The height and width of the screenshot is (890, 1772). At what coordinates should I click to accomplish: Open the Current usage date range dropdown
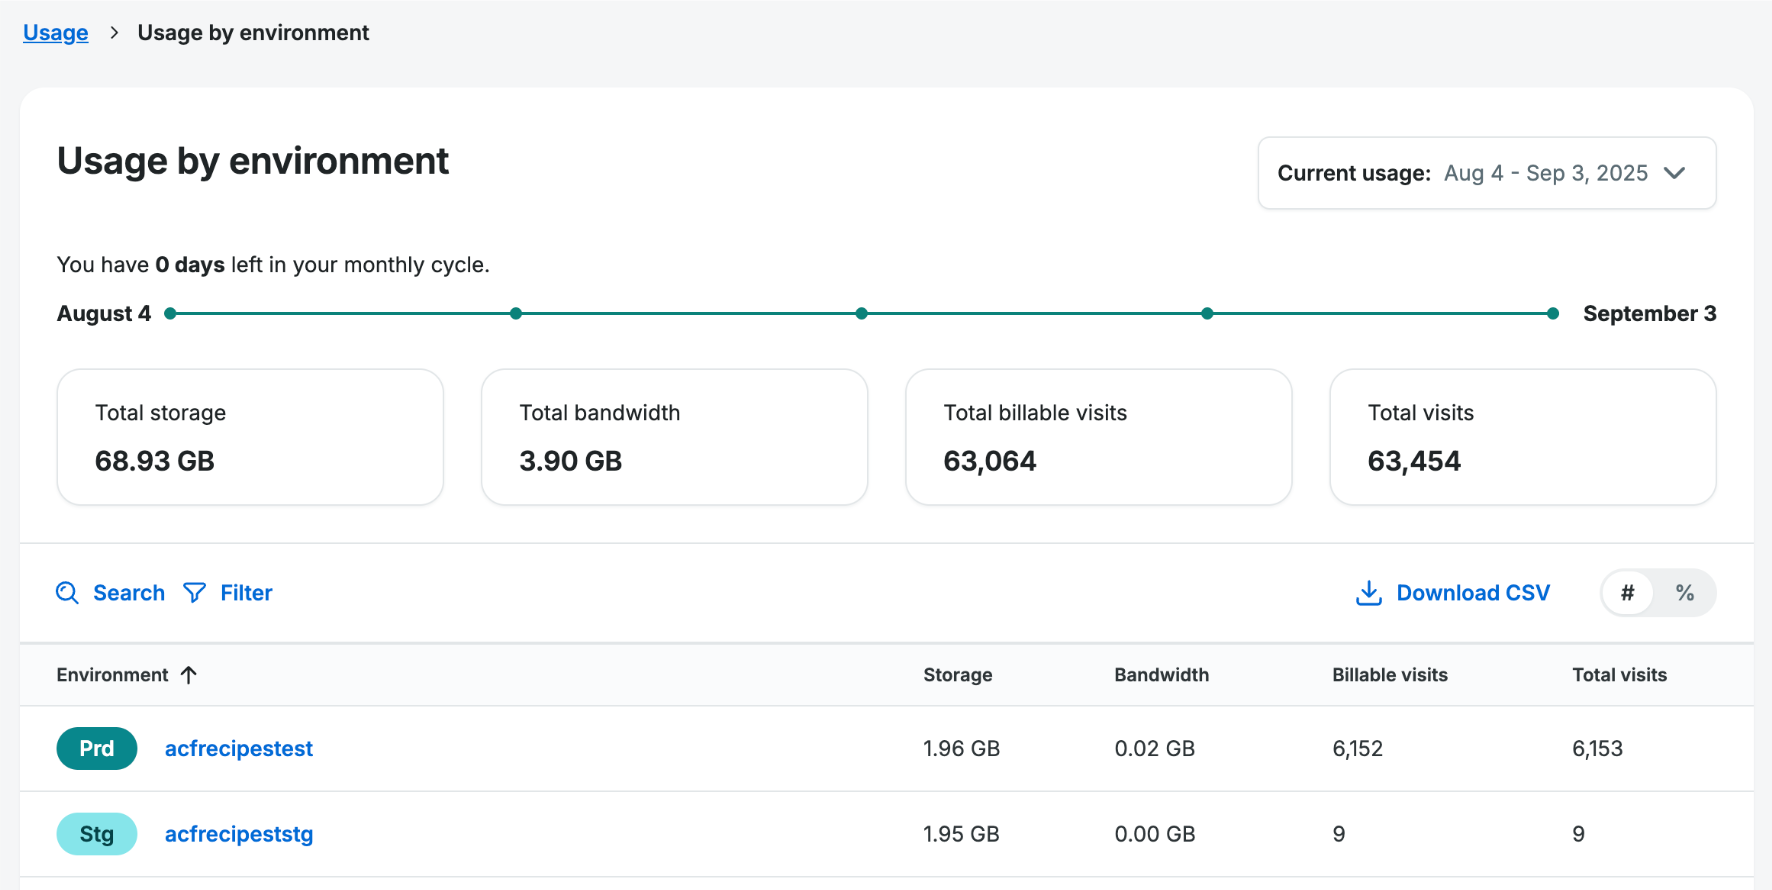[x=1486, y=173]
